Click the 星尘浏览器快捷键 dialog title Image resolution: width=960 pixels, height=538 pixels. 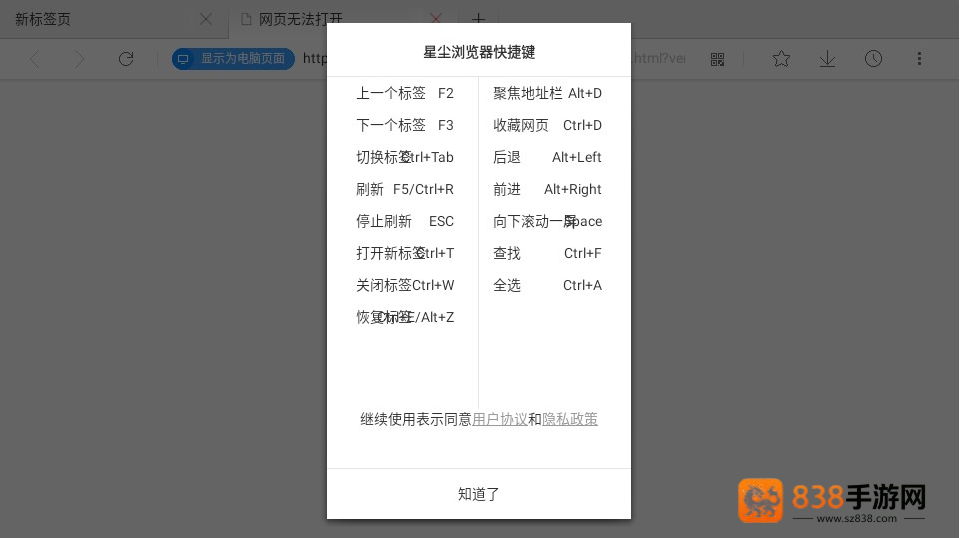click(479, 52)
